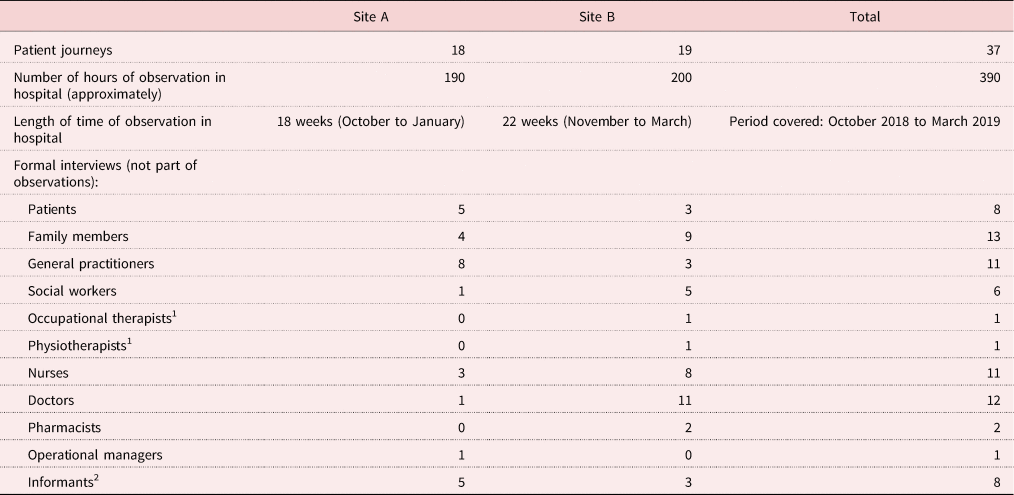Click the Nurses row label

tap(48, 373)
